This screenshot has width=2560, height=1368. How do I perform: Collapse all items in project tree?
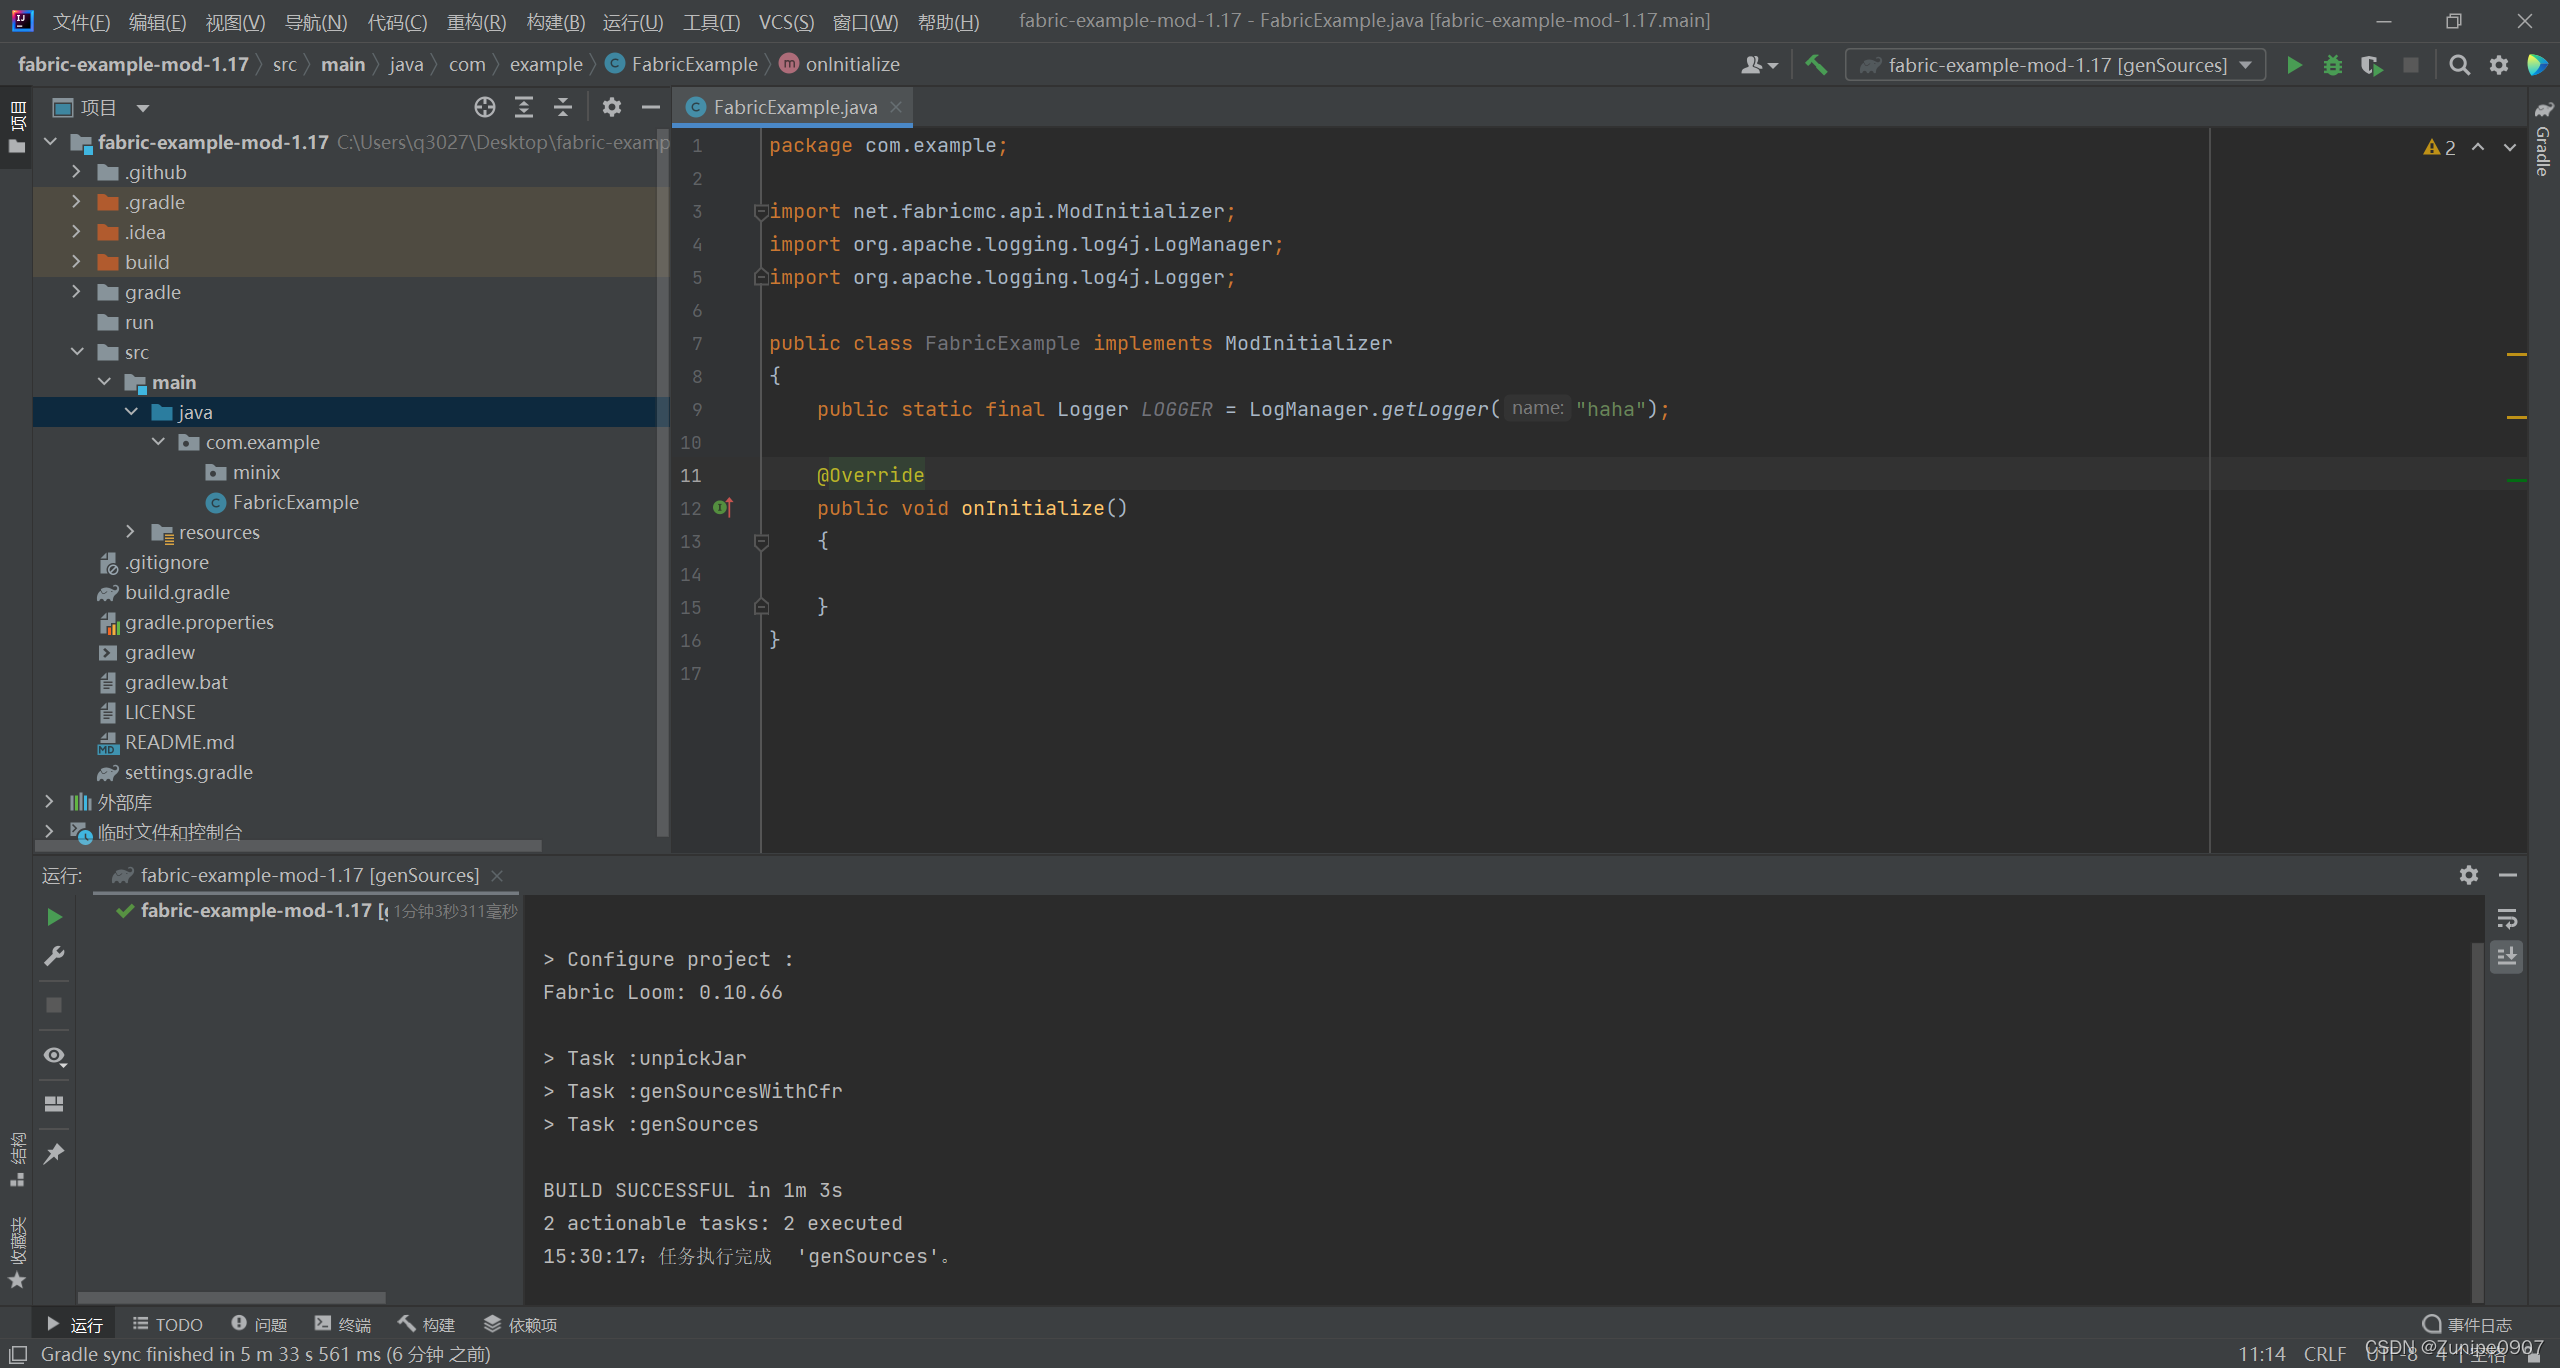563,107
